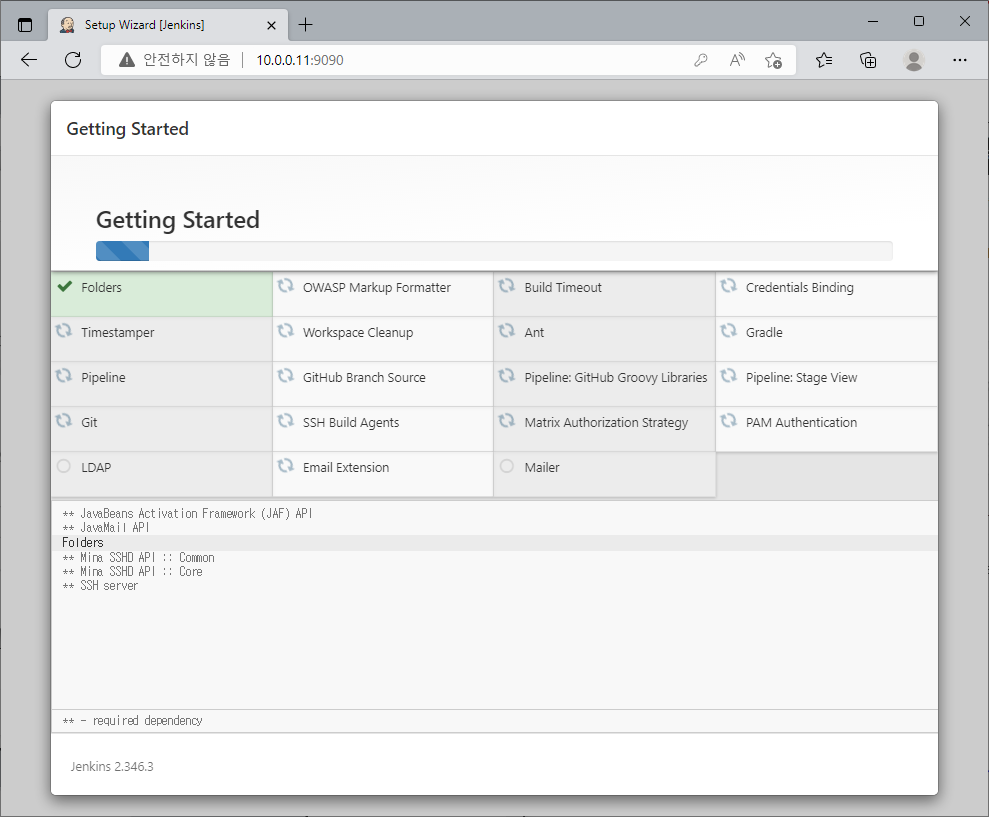This screenshot has width=989, height=817.
Task: Click the SSH server log line
Action: point(100,585)
